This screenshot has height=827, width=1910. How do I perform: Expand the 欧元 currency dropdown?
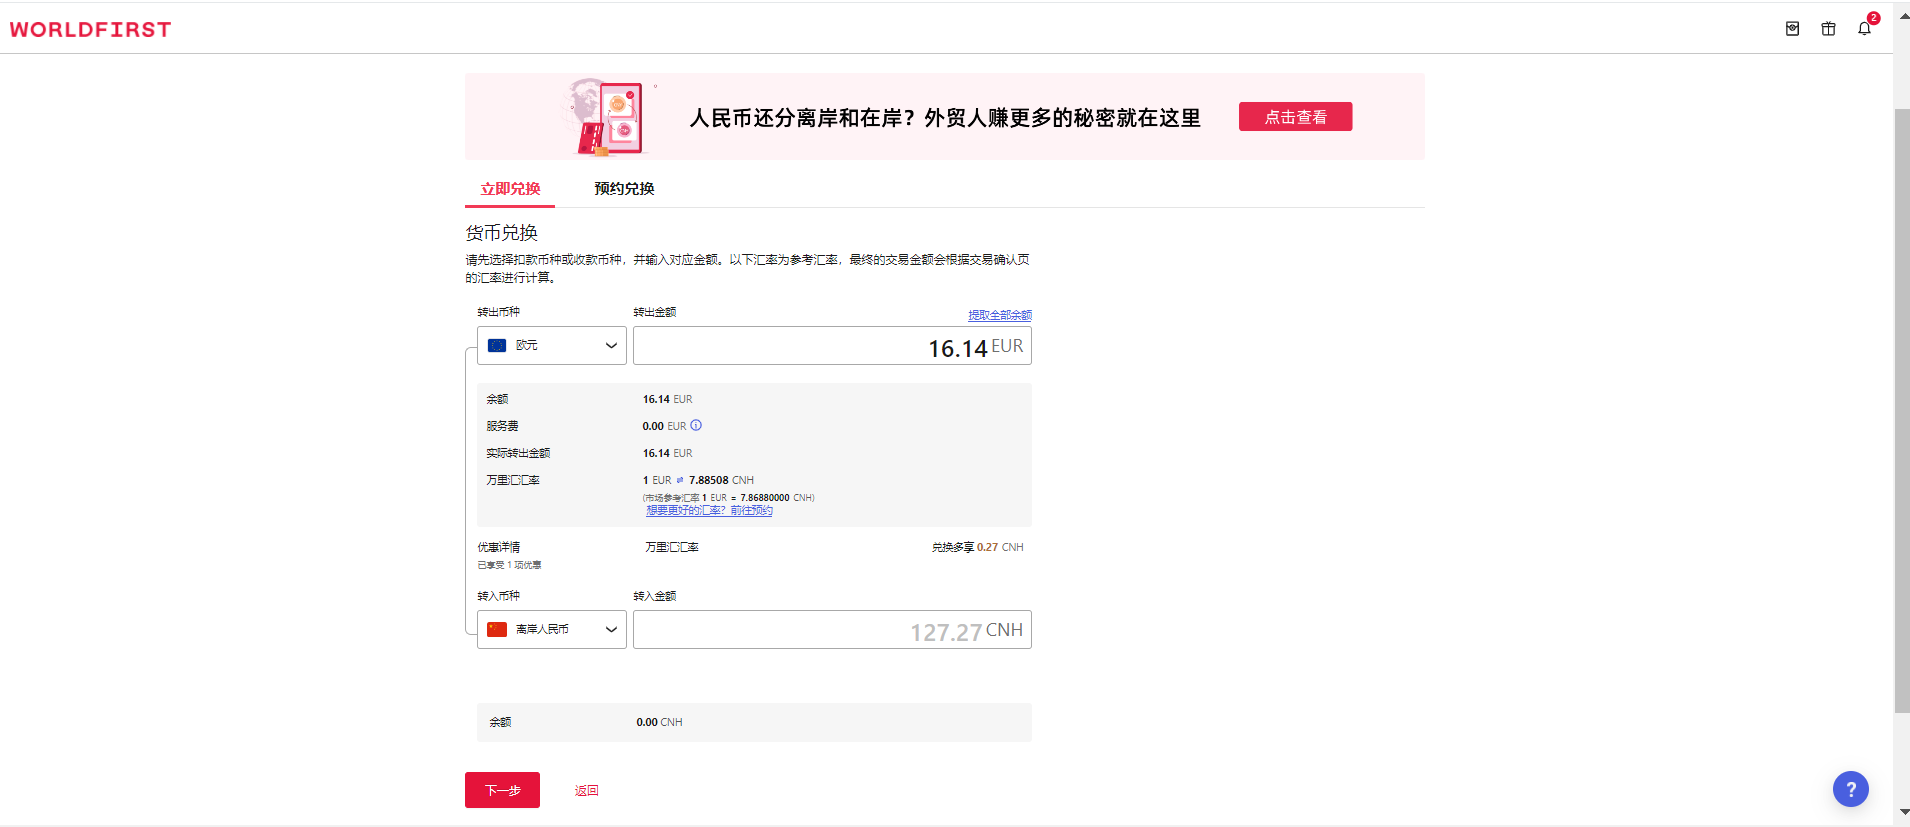(x=552, y=345)
